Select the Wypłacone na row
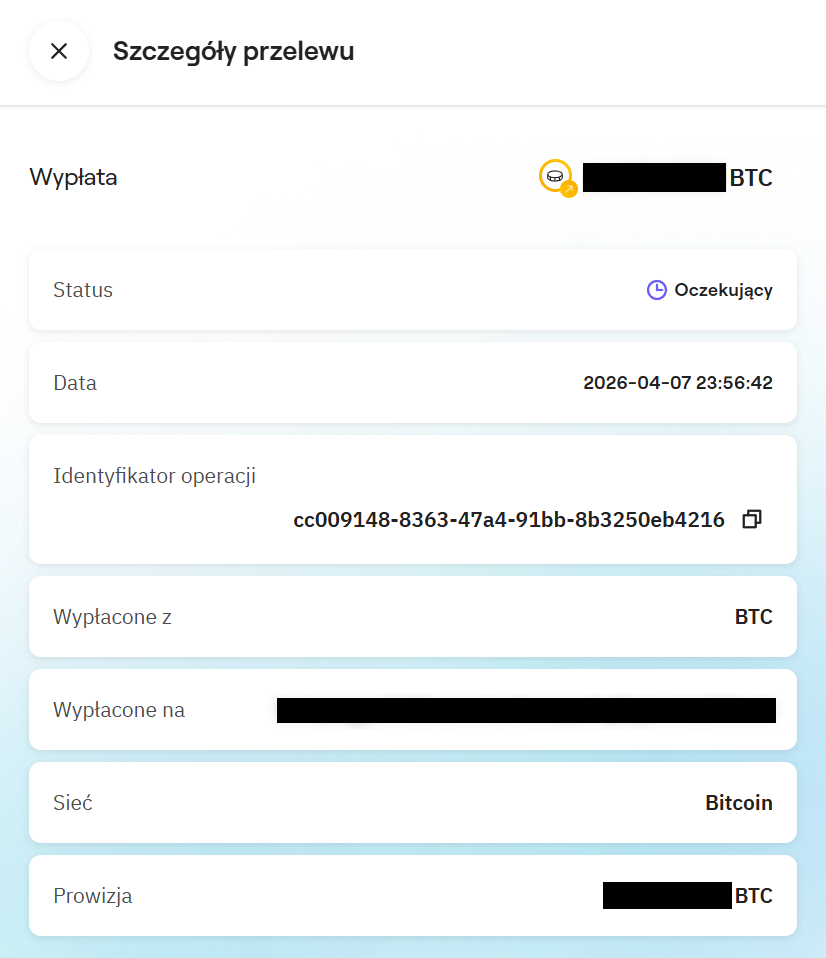This screenshot has height=958, width=826. click(413, 710)
